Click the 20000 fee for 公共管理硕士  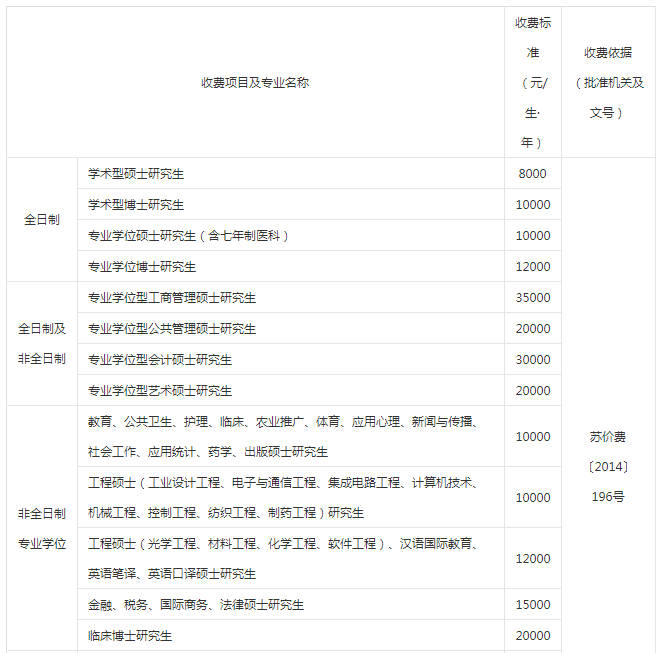pos(533,328)
